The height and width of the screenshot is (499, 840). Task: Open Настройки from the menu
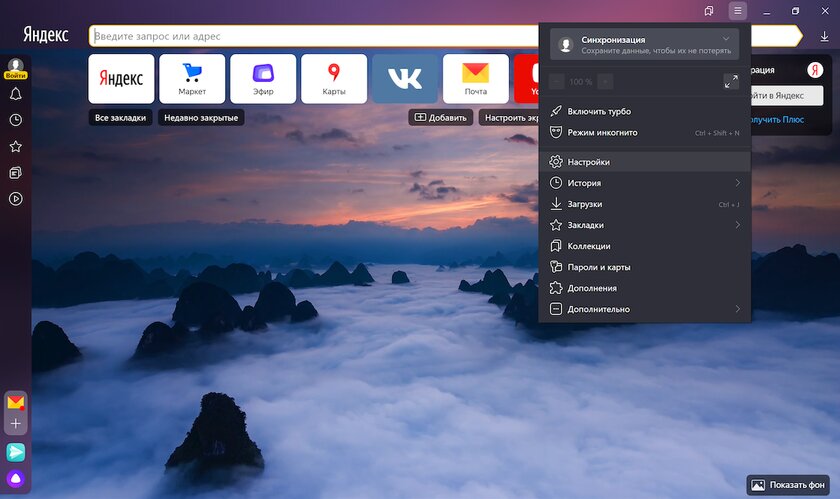pos(644,161)
